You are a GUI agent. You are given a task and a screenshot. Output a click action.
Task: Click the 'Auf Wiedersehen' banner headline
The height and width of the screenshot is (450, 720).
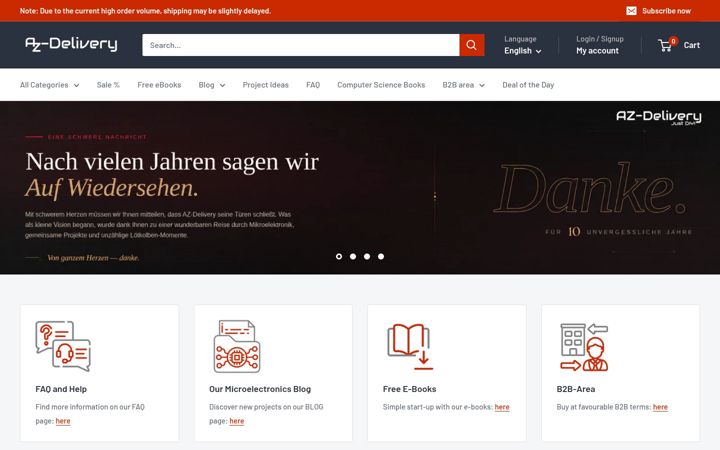point(112,188)
